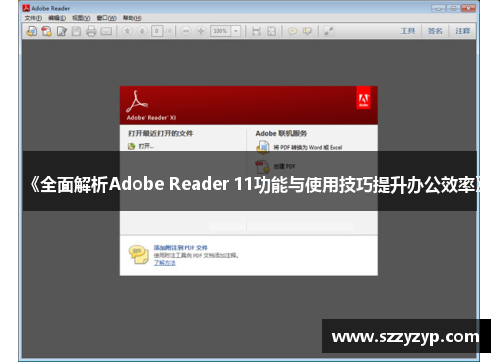Click the 打开... link in recent files
The image size is (500, 362).
[146, 146]
